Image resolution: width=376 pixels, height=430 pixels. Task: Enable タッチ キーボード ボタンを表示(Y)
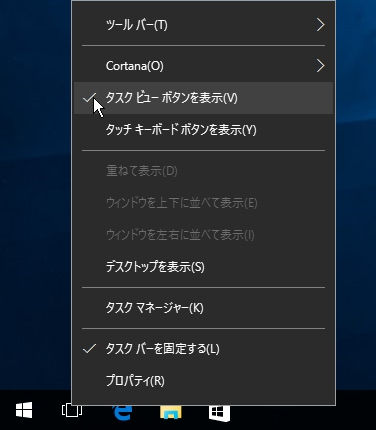pyautogui.click(x=203, y=130)
